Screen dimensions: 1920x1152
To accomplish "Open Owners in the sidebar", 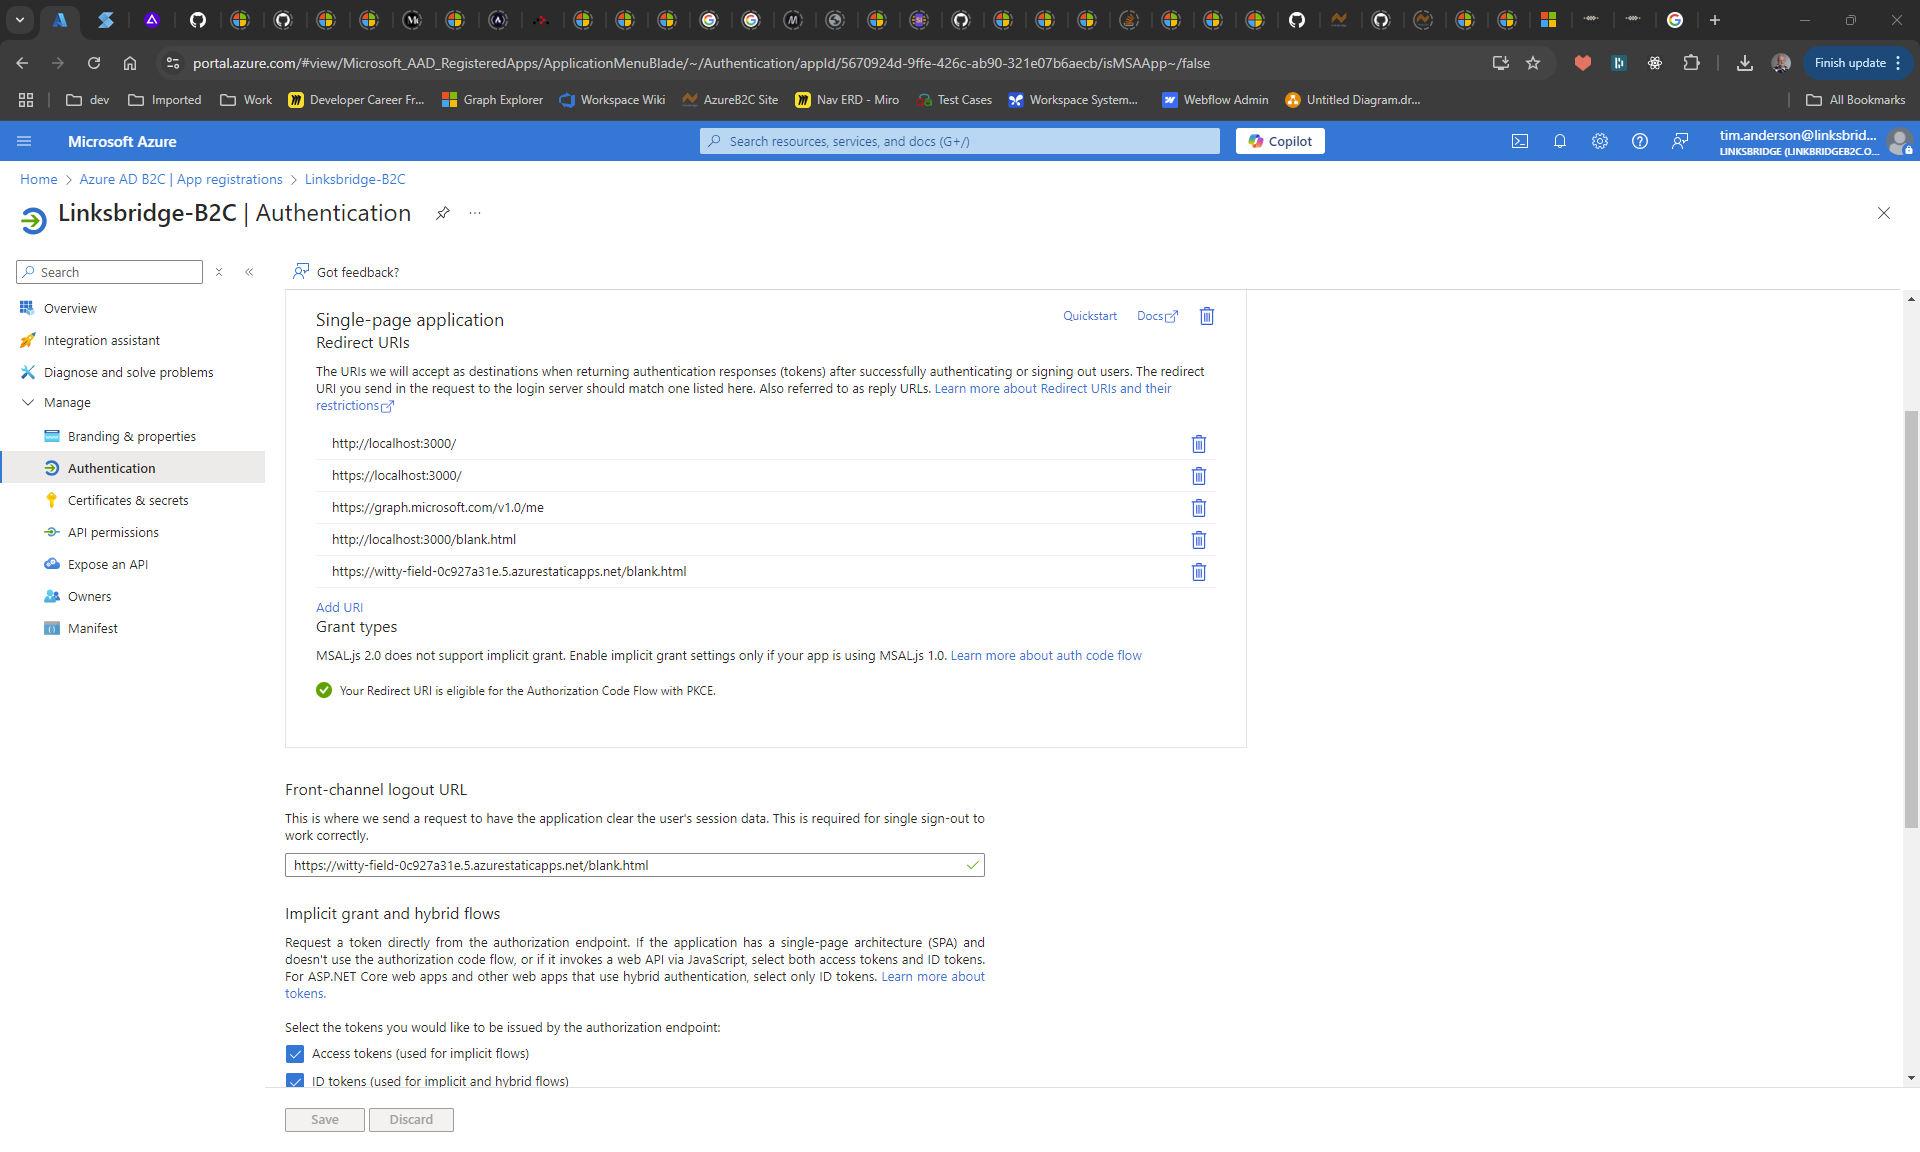I will [x=89, y=596].
